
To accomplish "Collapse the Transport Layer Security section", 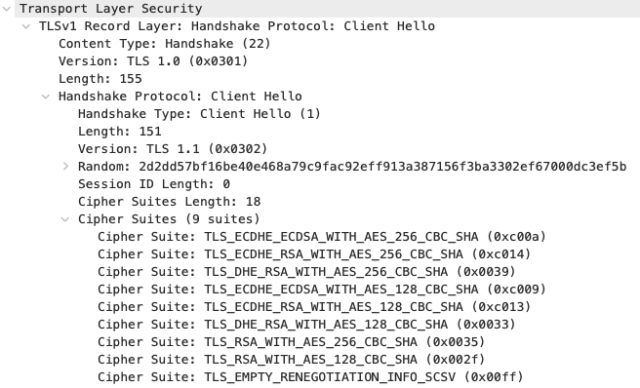I will [x=7, y=9].
